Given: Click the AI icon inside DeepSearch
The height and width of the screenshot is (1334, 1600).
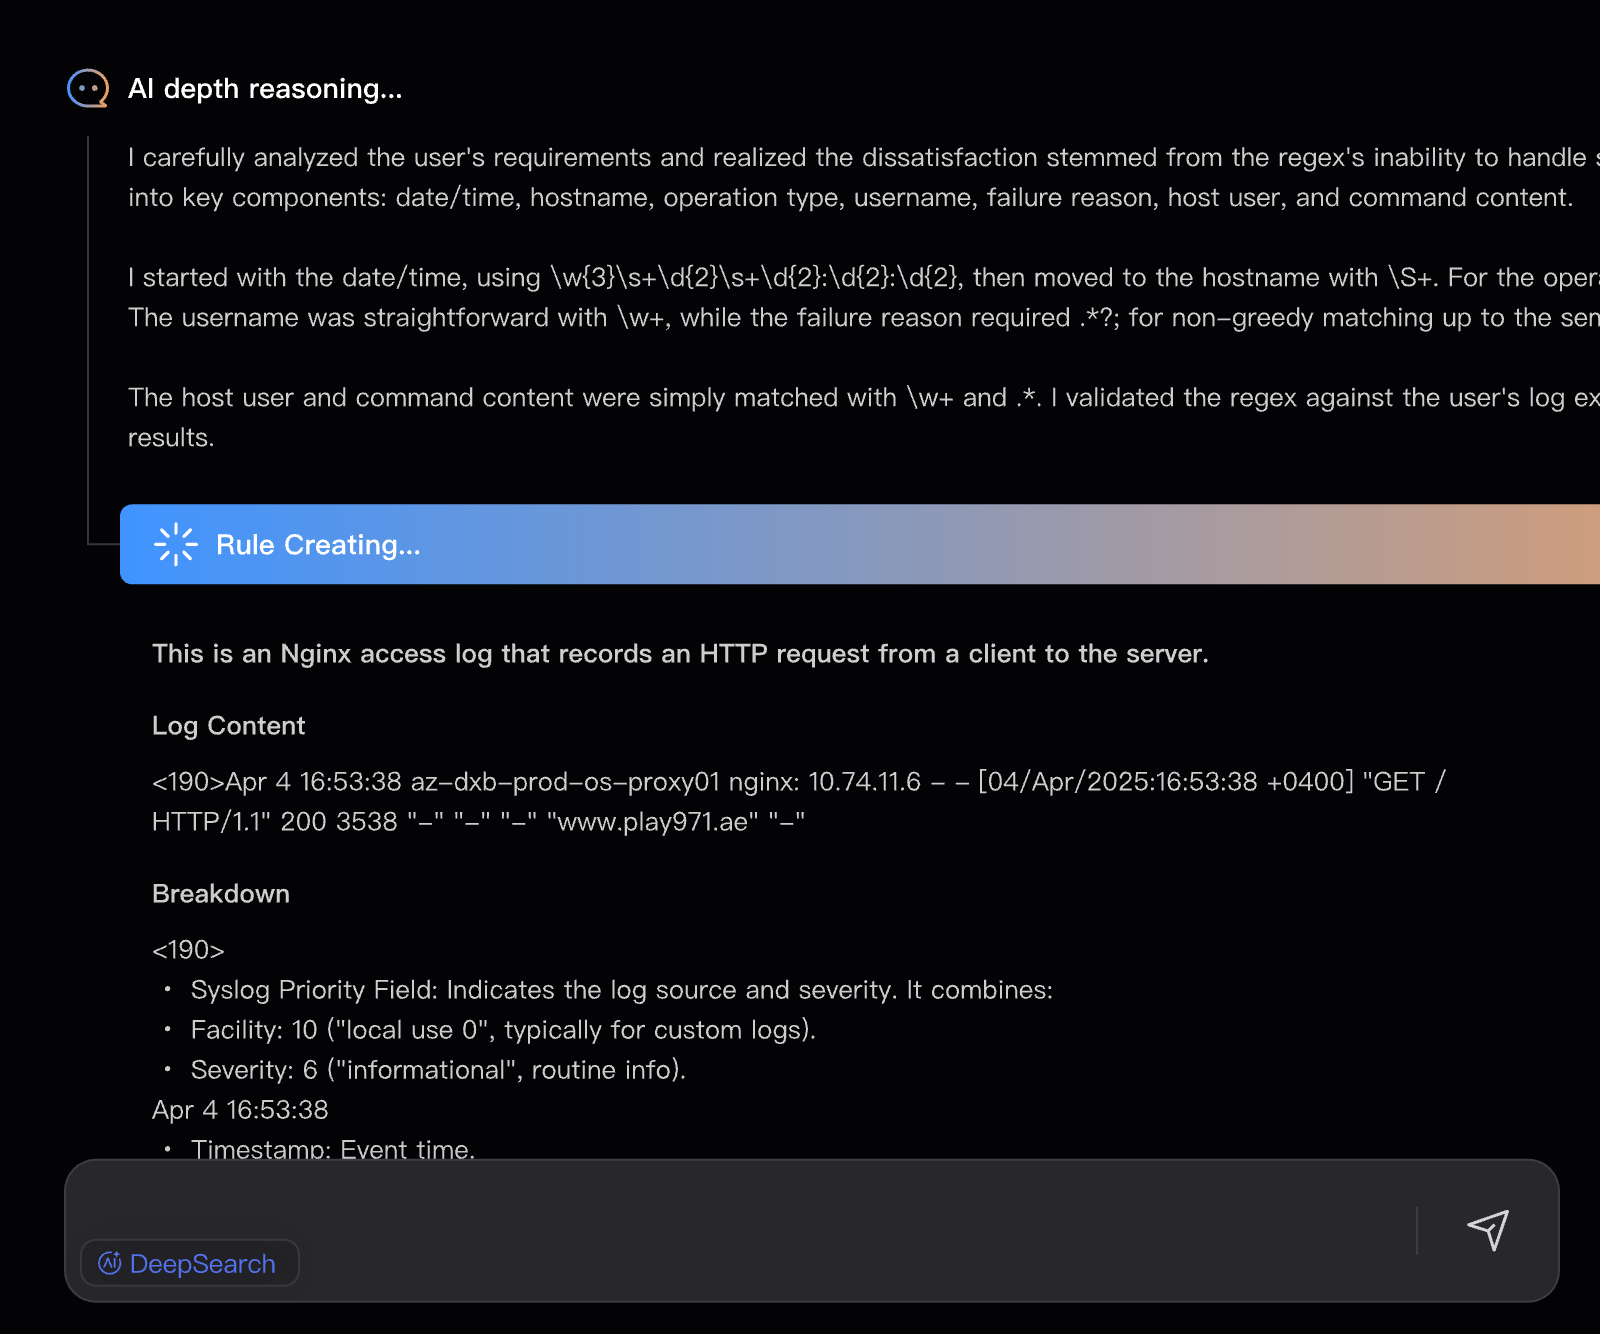Looking at the screenshot, I should (x=110, y=1264).
